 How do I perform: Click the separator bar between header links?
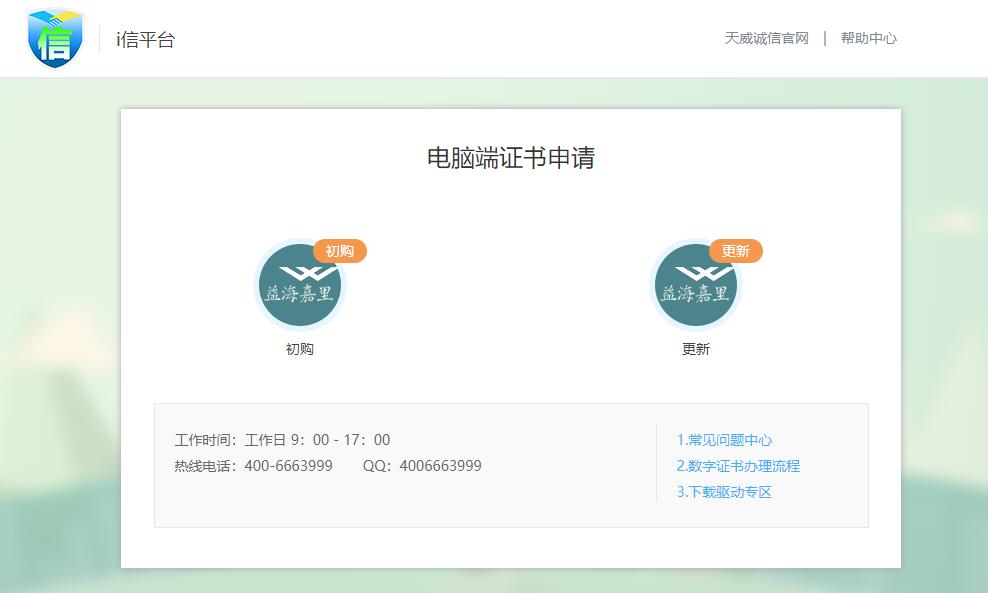(825, 38)
